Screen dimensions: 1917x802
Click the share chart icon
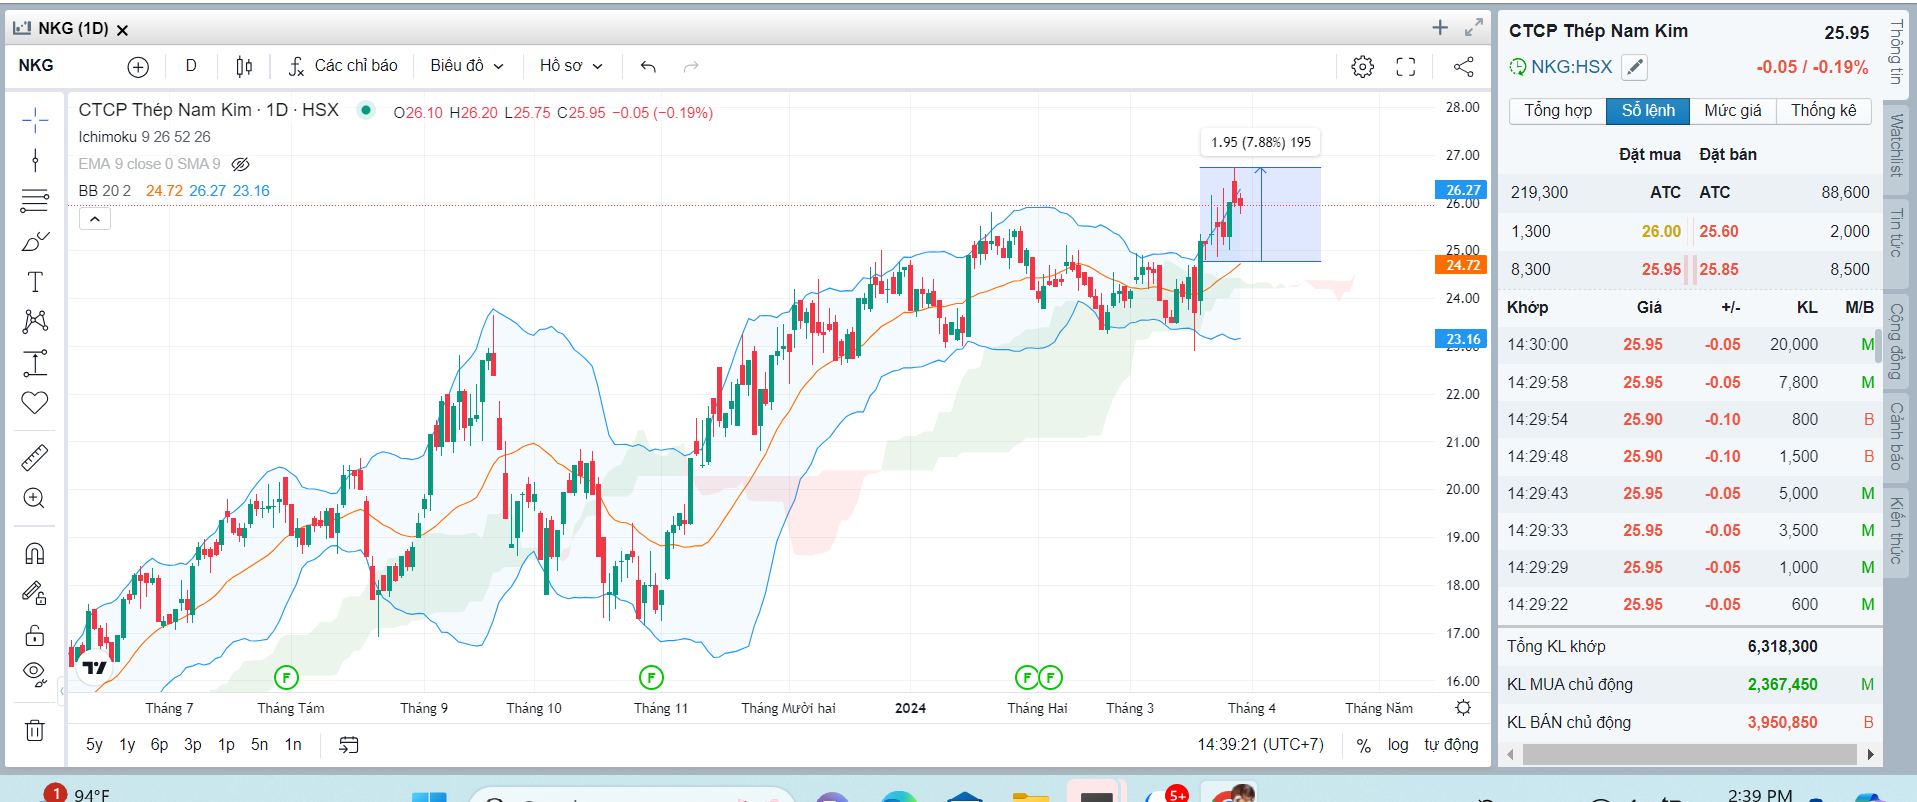[x=1463, y=67]
